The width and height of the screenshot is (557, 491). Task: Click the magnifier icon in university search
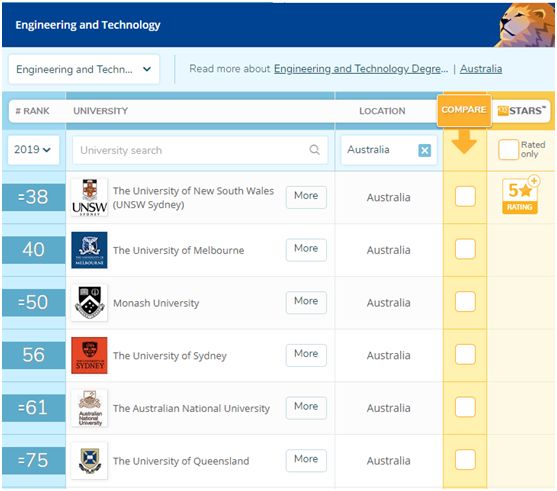point(314,150)
